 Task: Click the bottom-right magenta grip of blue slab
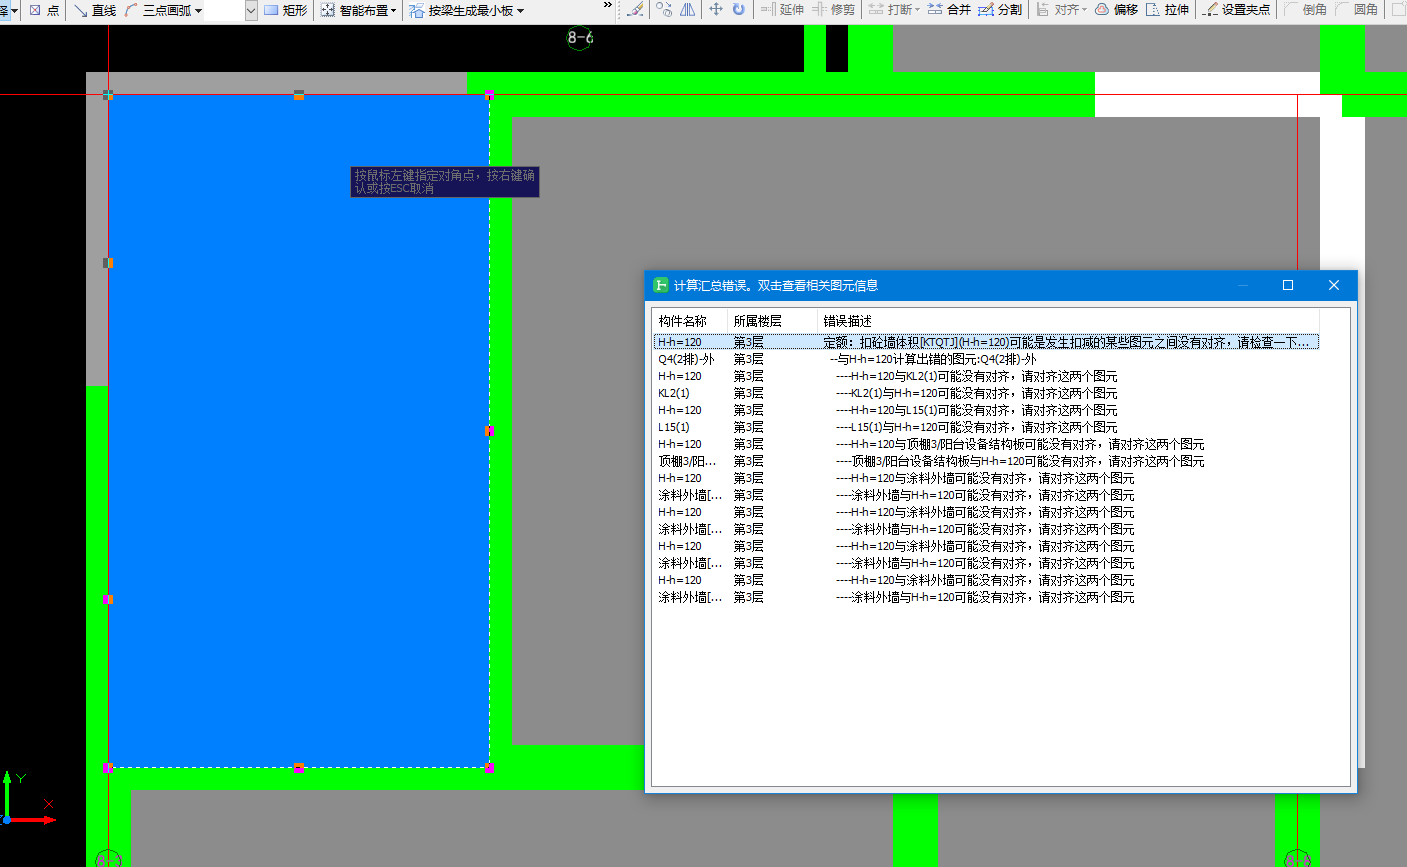[x=489, y=768]
